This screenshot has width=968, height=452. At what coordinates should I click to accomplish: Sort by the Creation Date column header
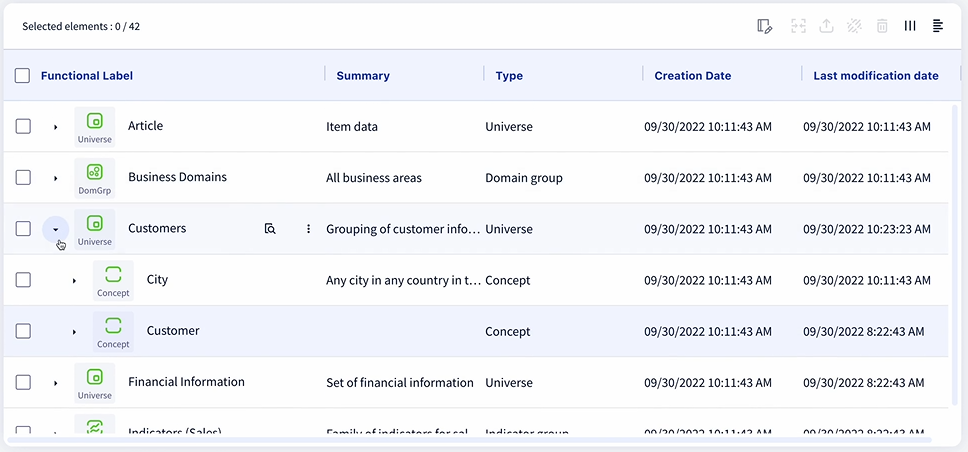pos(693,76)
